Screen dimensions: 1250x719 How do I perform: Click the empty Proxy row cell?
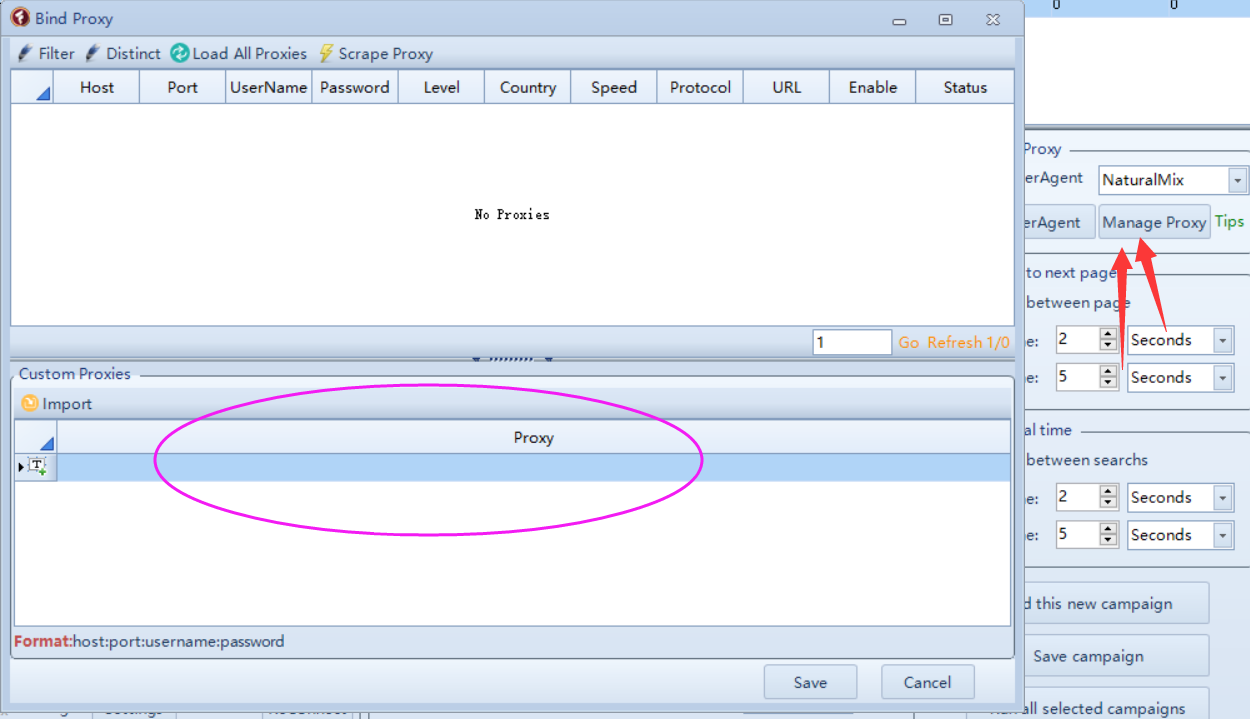533,467
